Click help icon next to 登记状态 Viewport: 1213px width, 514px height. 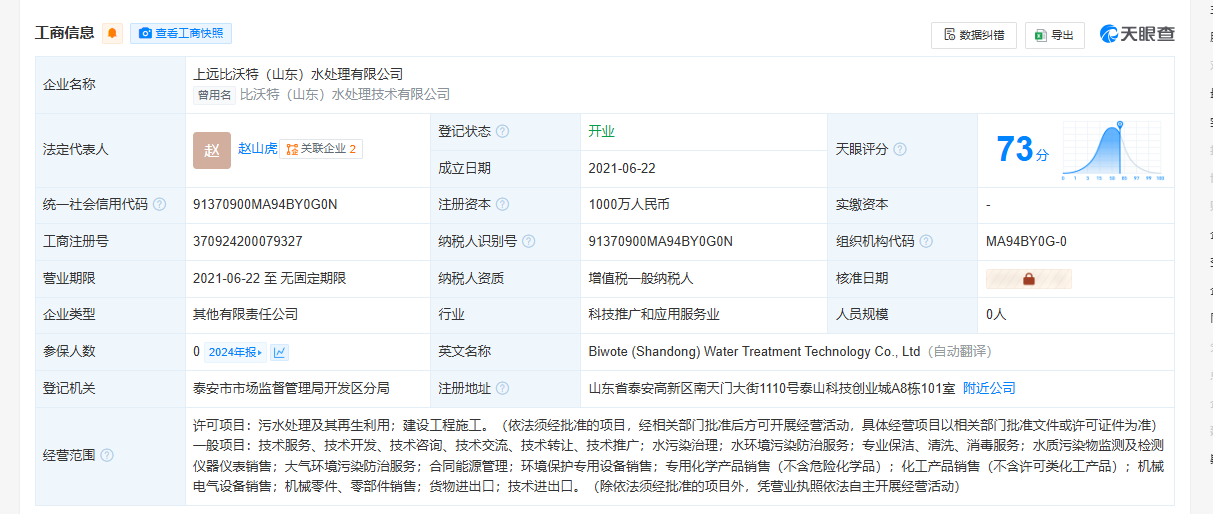503,131
